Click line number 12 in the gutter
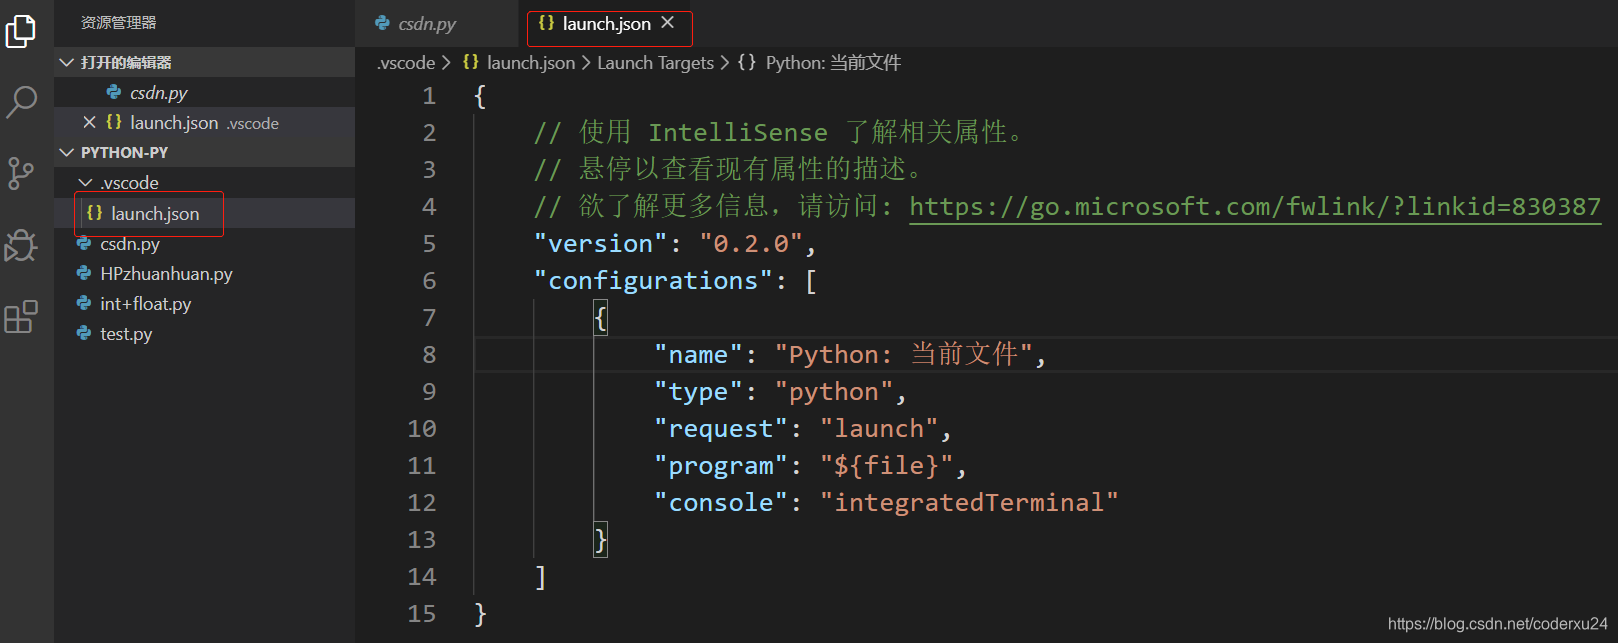 coord(422,503)
